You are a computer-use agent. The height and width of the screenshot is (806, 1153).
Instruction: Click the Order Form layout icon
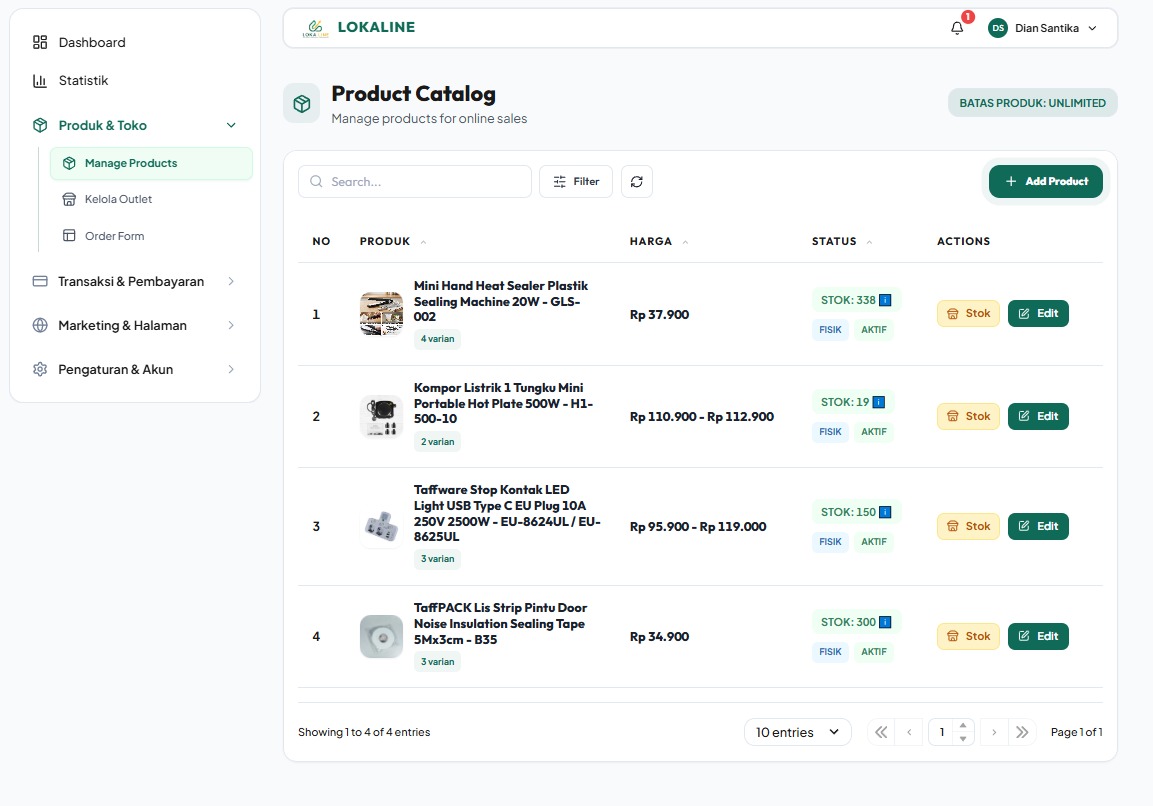[x=69, y=235]
